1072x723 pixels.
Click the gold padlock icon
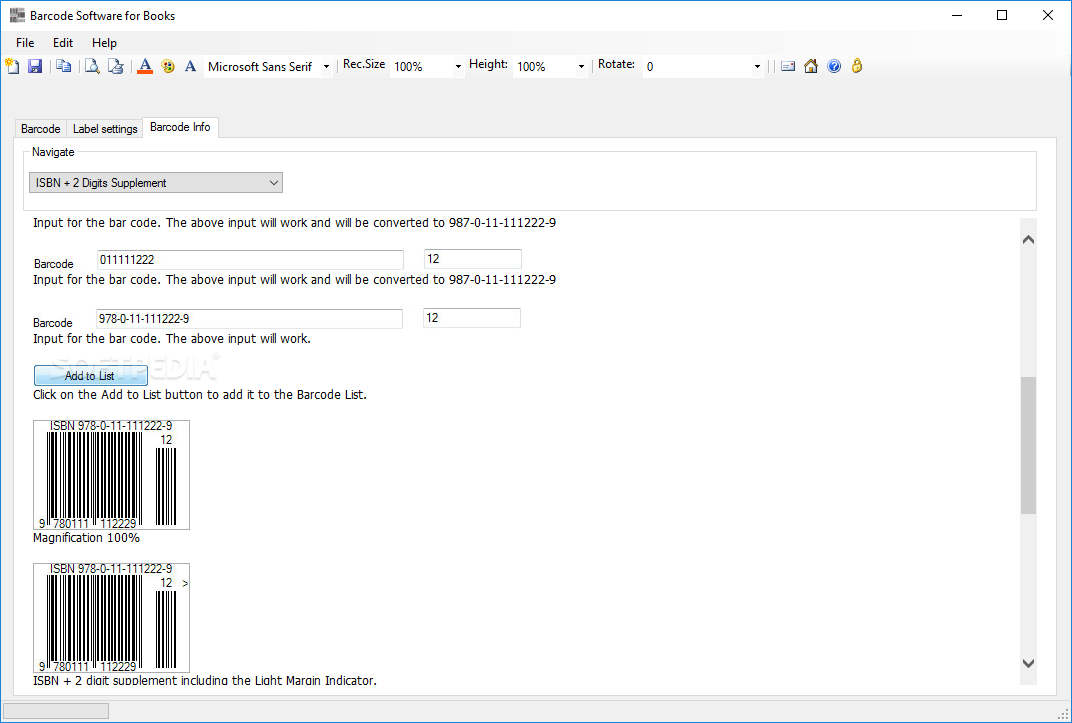click(857, 66)
